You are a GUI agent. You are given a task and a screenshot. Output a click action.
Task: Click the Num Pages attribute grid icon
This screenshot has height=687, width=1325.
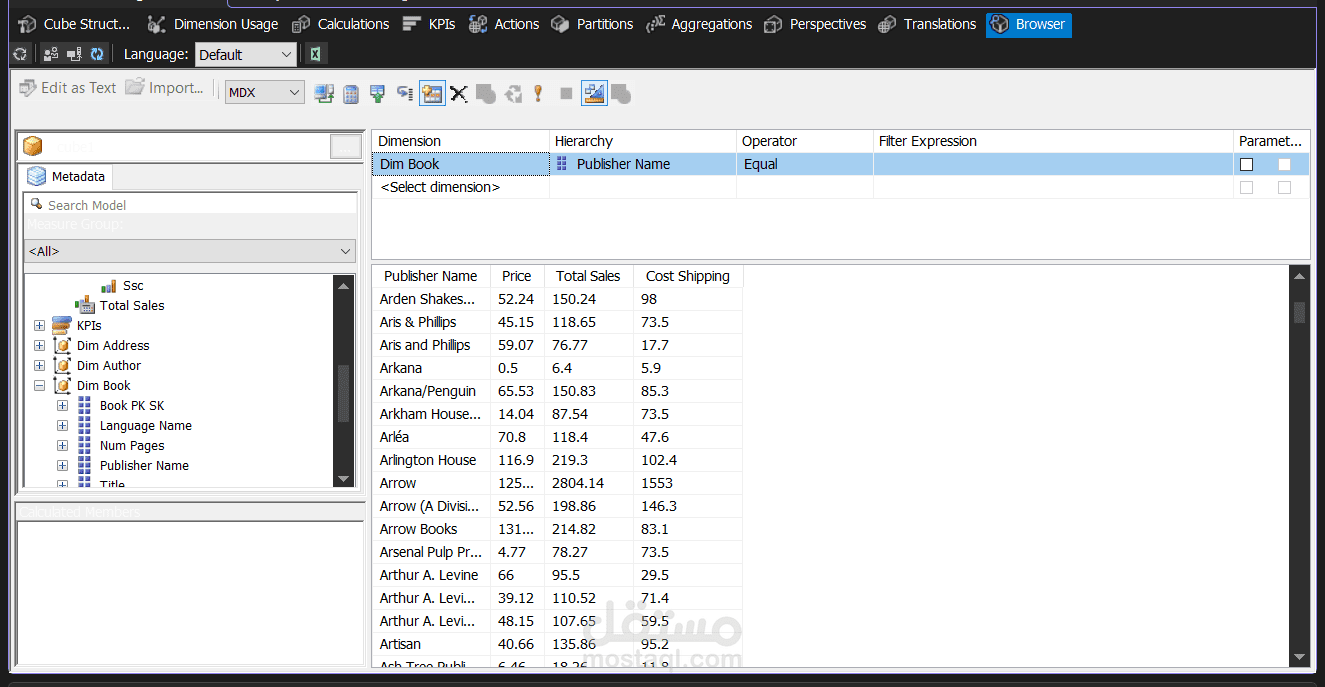click(84, 445)
